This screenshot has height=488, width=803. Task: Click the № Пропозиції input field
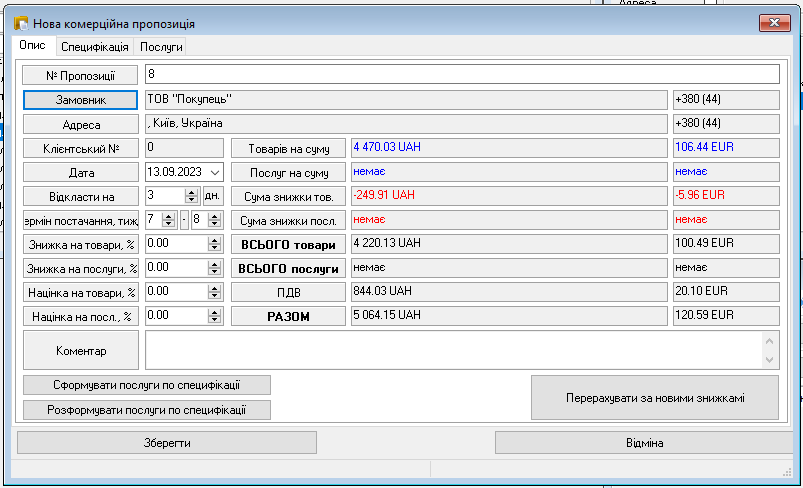[x=460, y=75]
